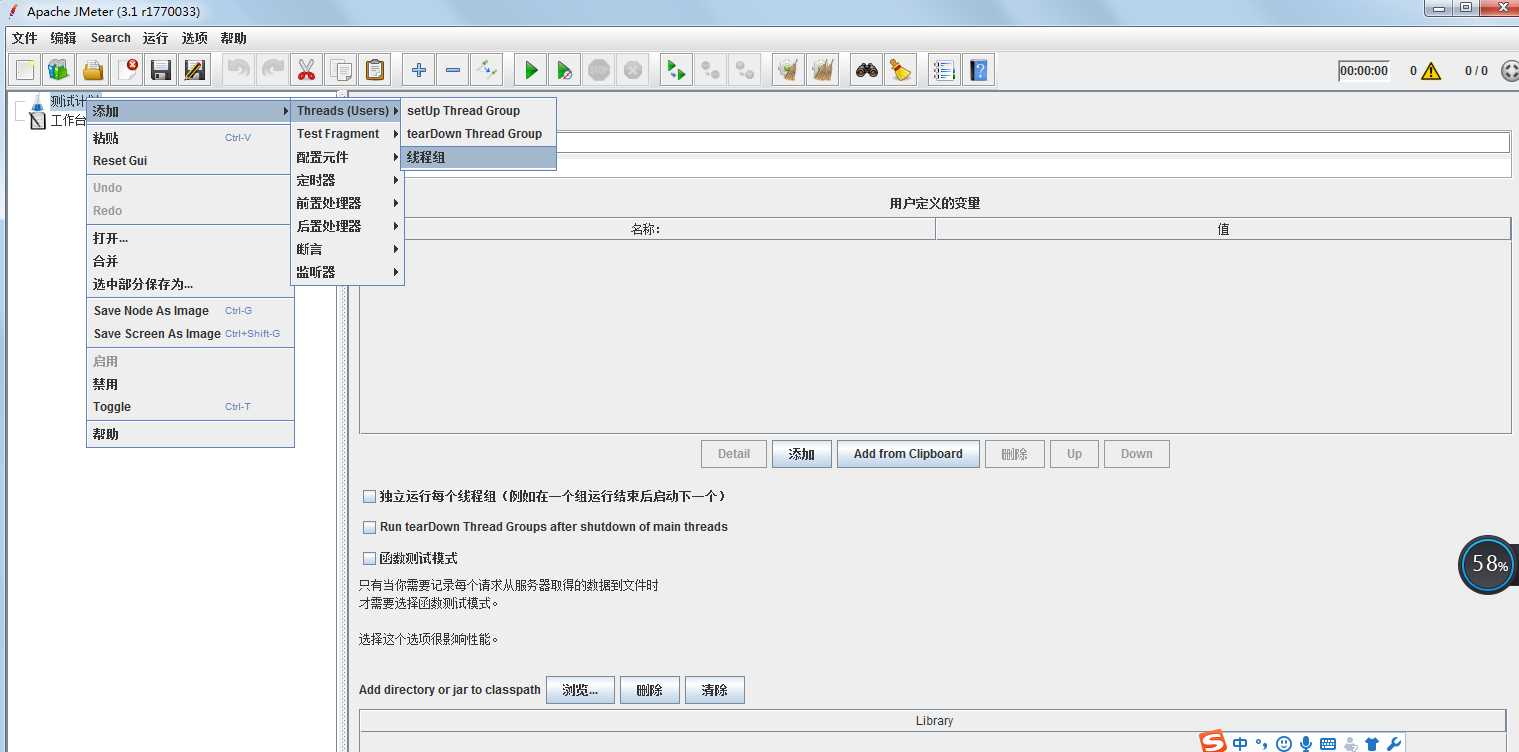The height and width of the screenshot is (752, 1519).
Task: Expand the 定时器 submenu
Action: (347, 180)
